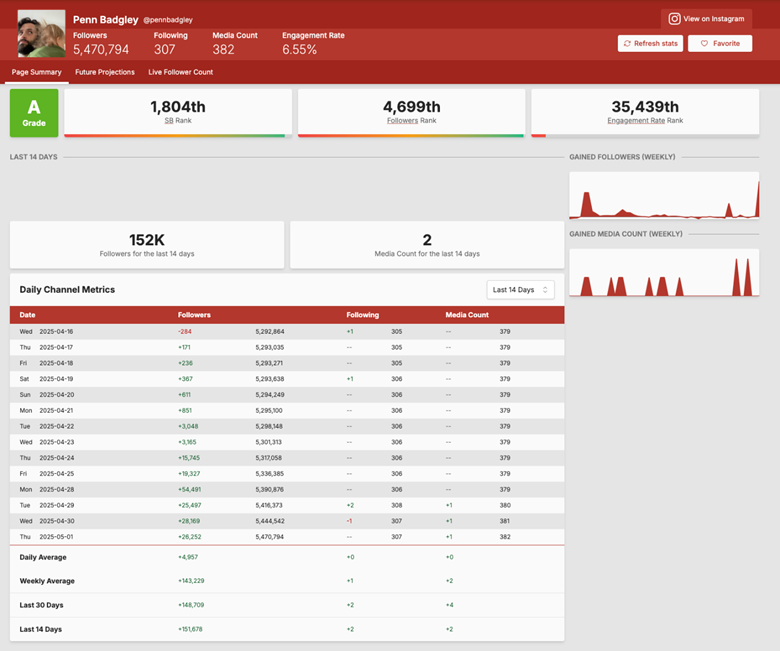Click the green A Grade badge
This screenshot has height=651, width=780.
[x=34, y=113]
